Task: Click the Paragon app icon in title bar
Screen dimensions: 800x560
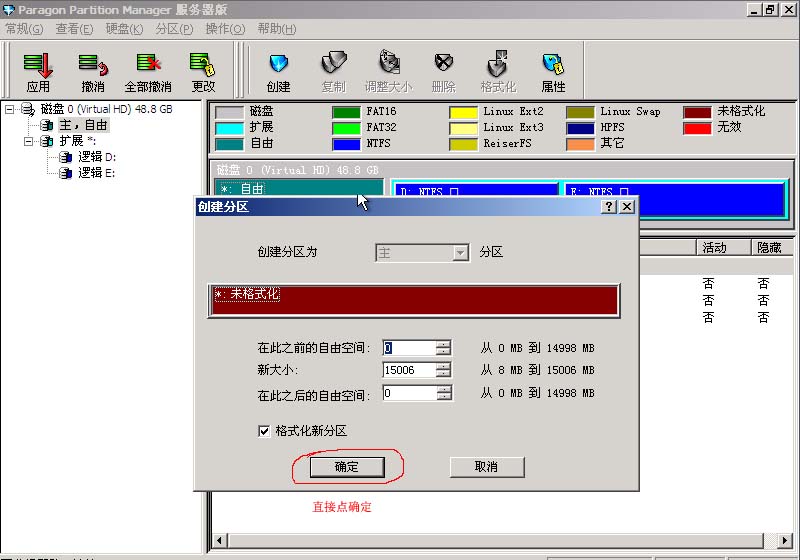Action: pyautogui.click(x=8, y=10)
